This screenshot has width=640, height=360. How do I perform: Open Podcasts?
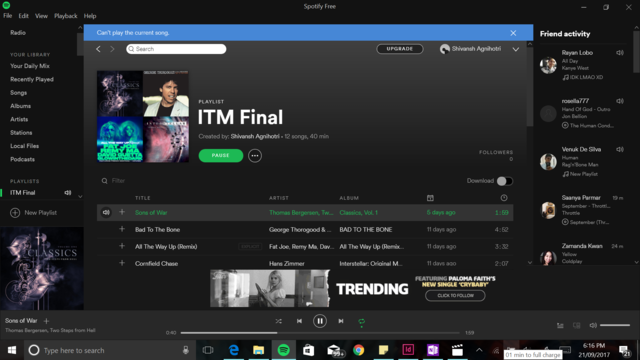(22, 160)
